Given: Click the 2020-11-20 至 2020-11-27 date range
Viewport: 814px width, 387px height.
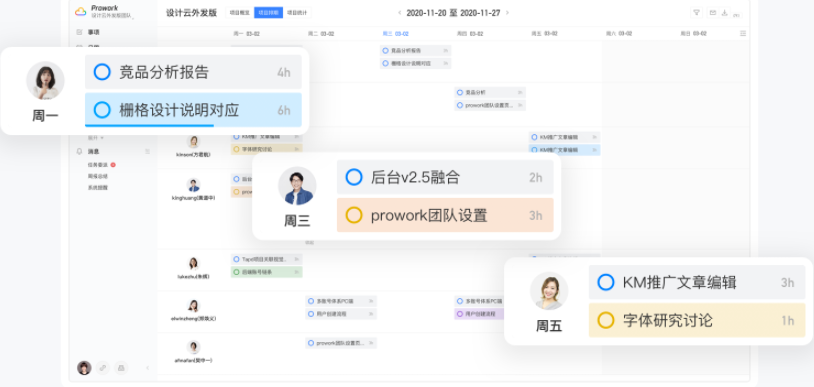Looking at the screenshot, I should (453, 12).
